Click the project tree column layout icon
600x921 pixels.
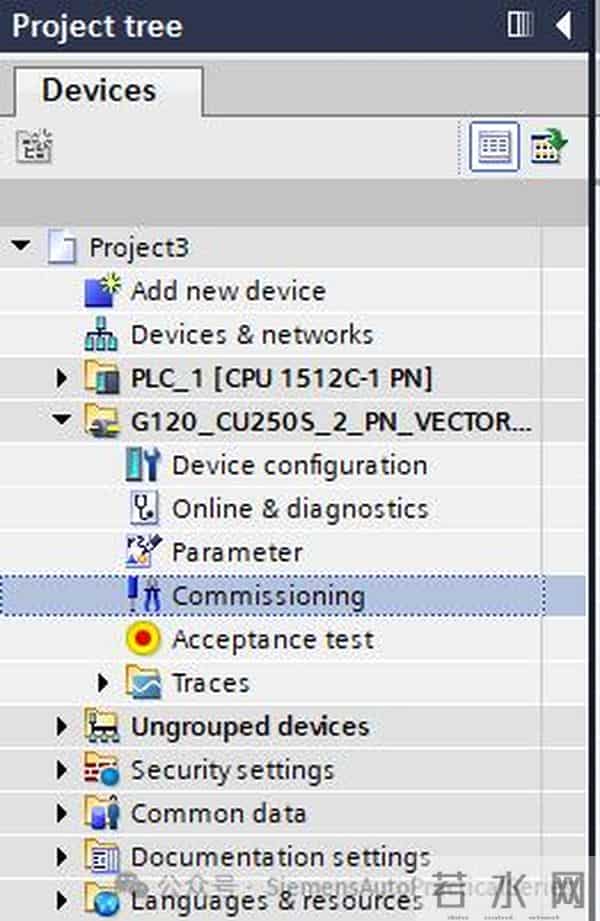pyautogui.click(x=520, y=25)
